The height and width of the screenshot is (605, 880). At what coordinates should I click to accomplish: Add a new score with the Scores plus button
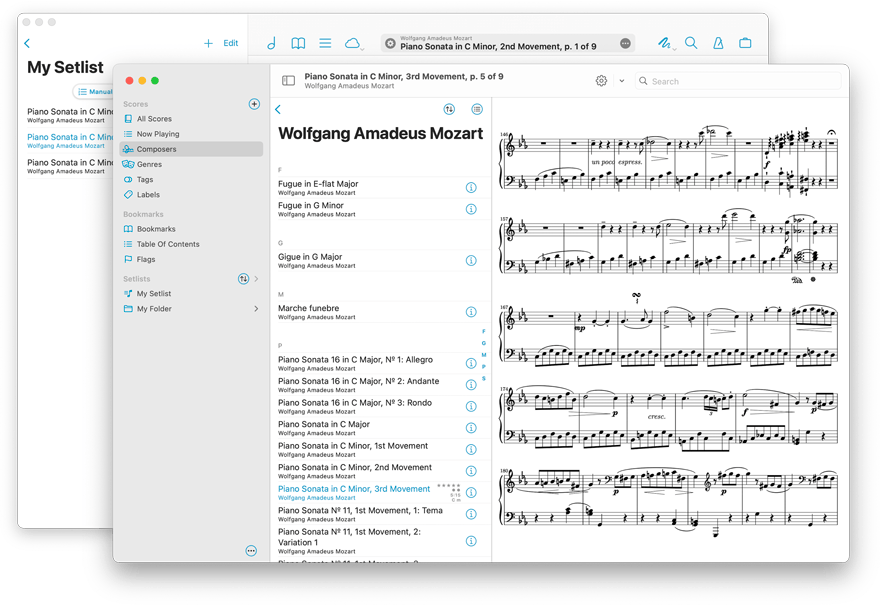click(x=254, y=104)
